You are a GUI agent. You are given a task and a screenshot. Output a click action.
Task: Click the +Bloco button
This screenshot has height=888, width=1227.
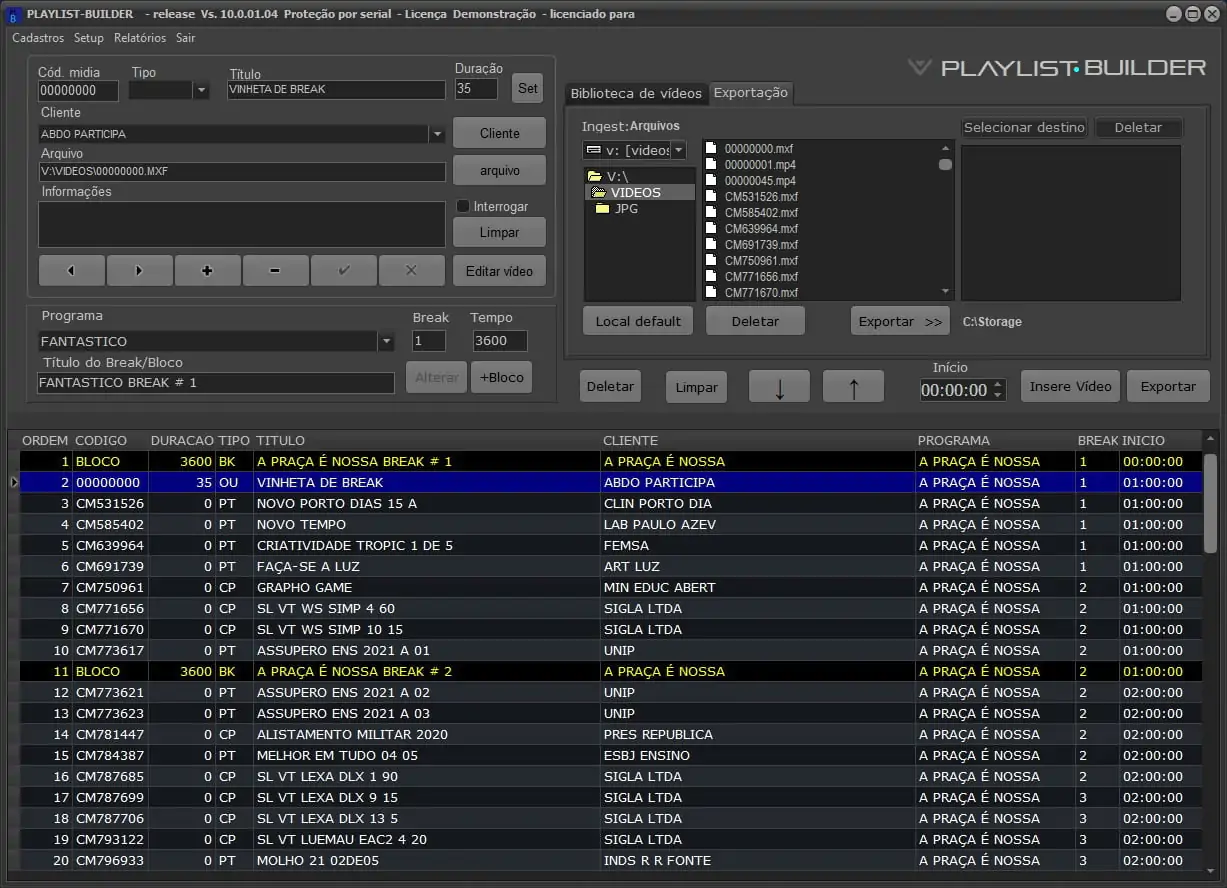click(501, 377)
